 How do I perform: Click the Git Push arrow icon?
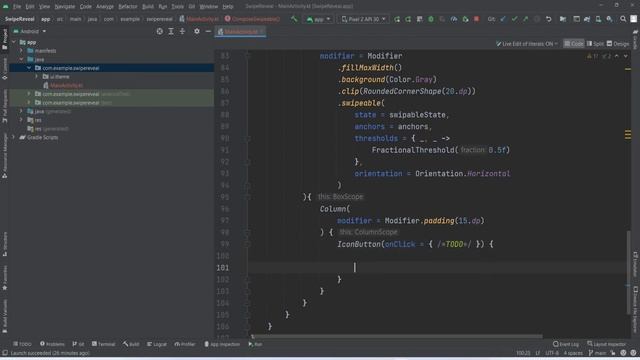pyautogui.click(x=526, y=19)
